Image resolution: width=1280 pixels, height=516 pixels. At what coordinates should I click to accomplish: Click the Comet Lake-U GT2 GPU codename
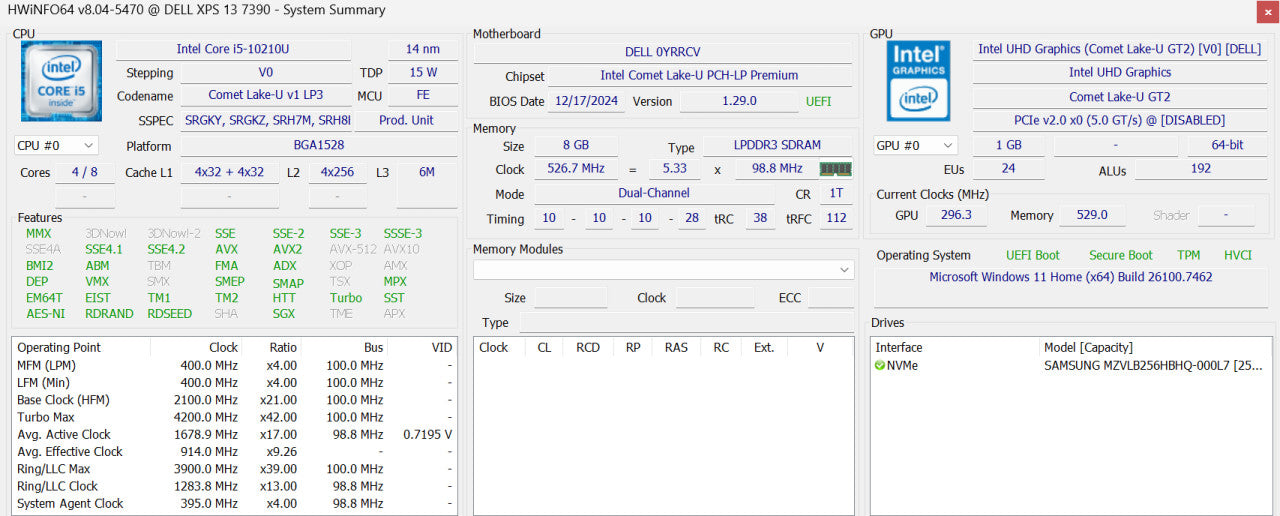pyautogui.click(x=1119, y=97)
